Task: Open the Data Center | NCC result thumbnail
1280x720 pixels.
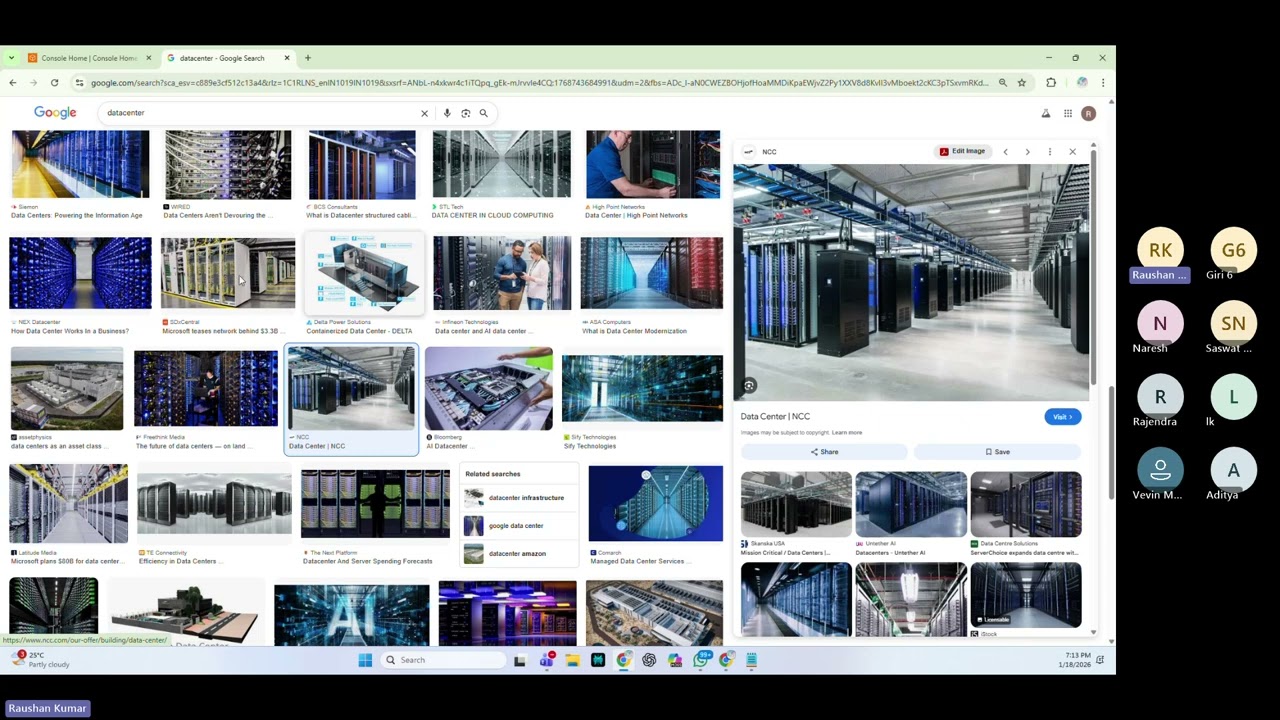Action: tap(351, 389)
